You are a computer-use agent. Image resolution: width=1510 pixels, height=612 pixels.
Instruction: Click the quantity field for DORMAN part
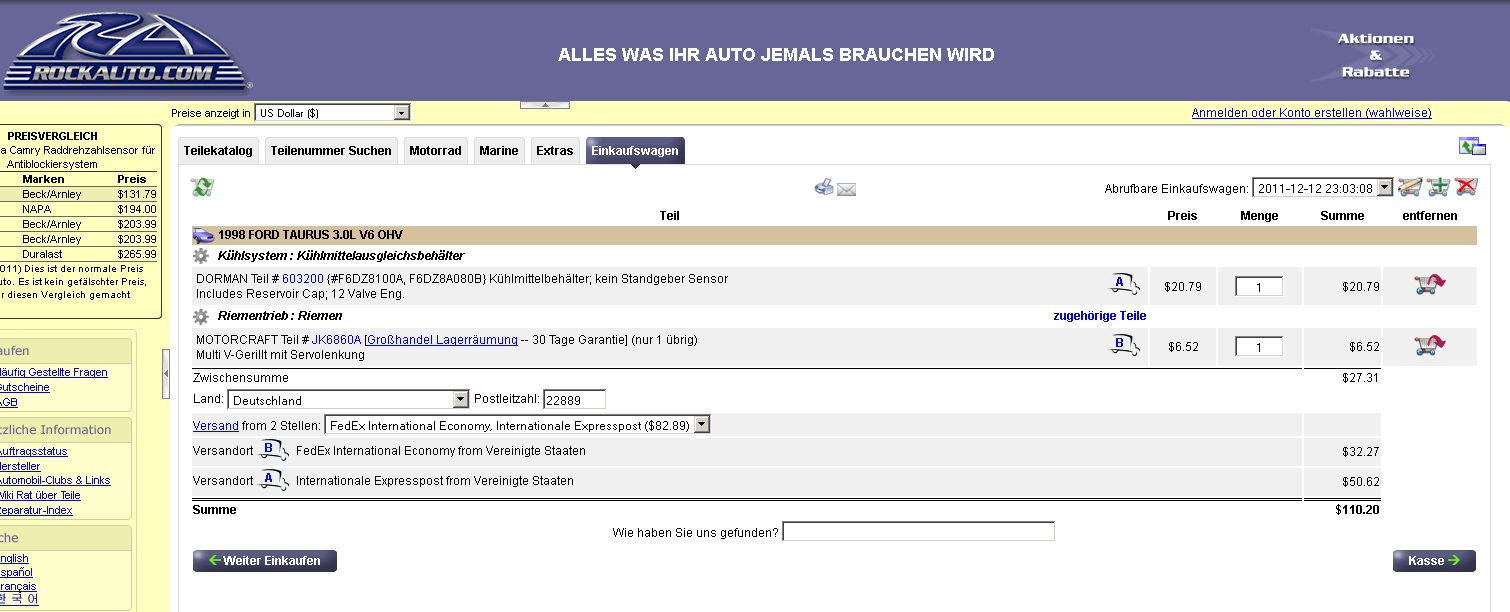(1259, 287)
